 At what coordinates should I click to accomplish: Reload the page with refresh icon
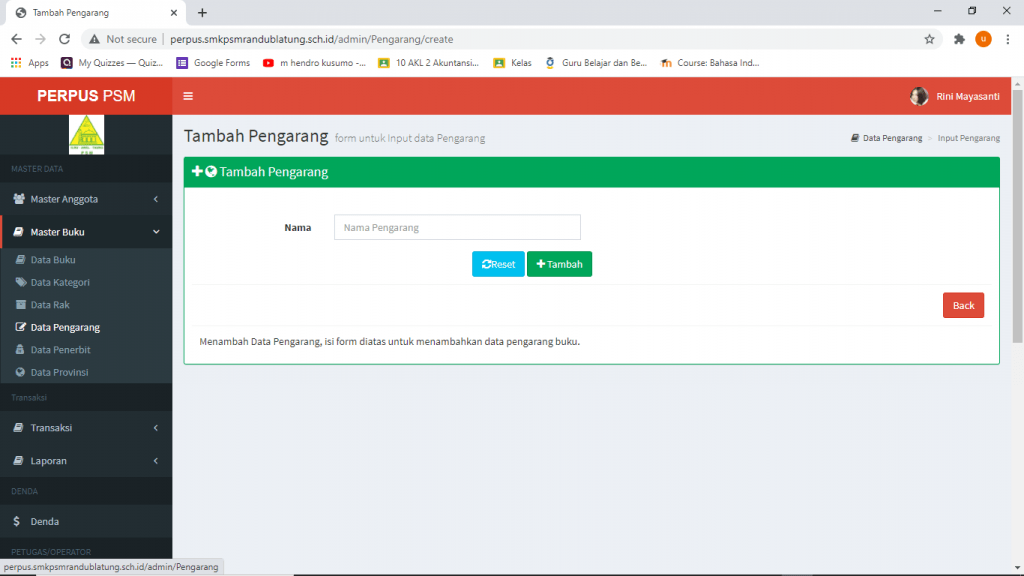[64, 39]
